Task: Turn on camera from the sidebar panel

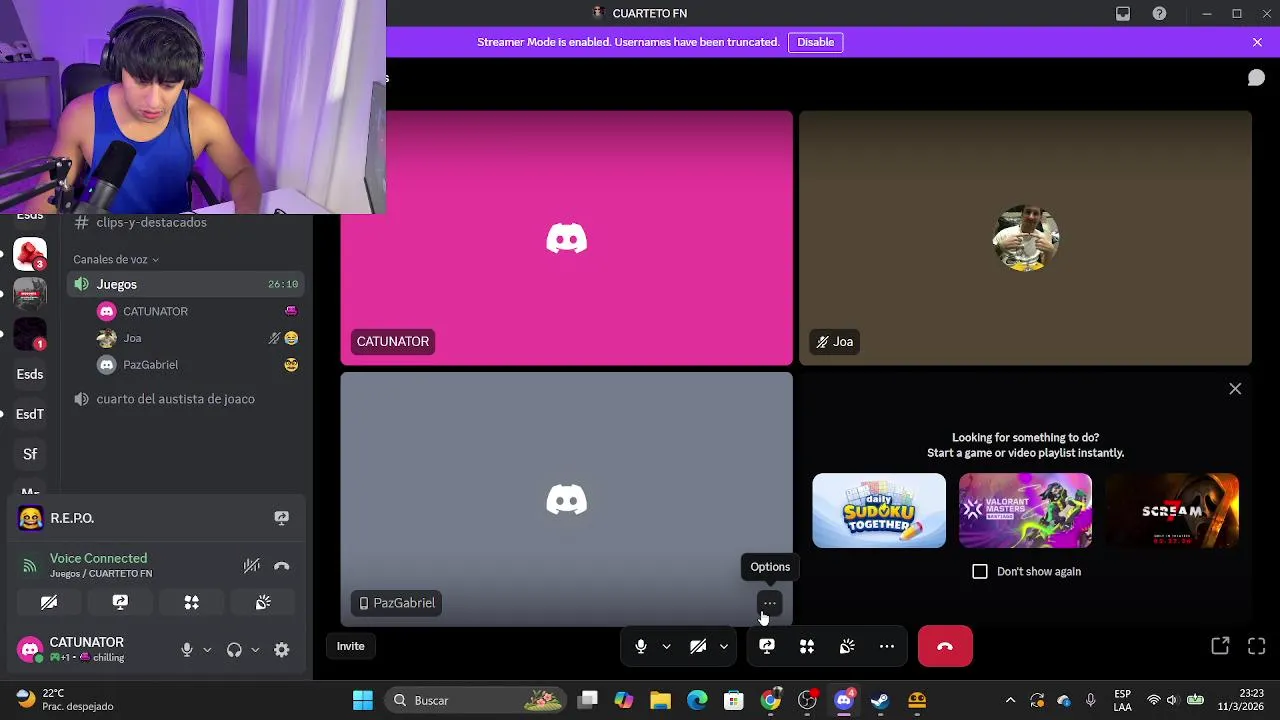Action: click(x=49, y=602)
